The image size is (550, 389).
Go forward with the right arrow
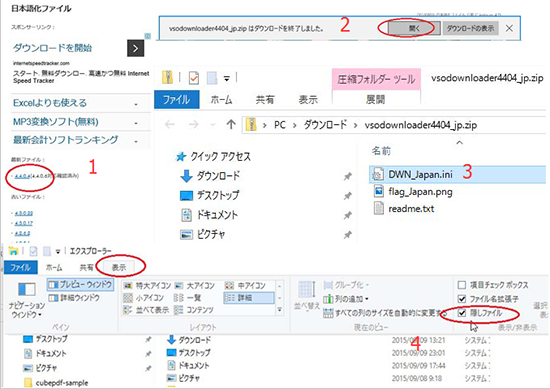(193, 124)
